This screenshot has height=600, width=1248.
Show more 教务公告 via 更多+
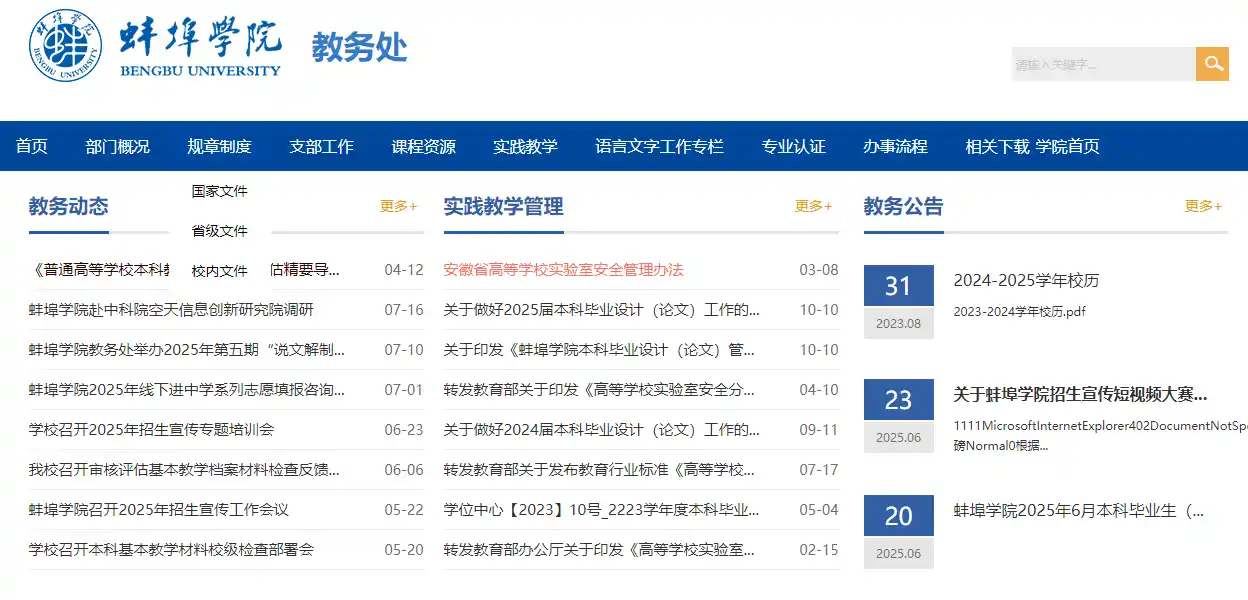1203,206
